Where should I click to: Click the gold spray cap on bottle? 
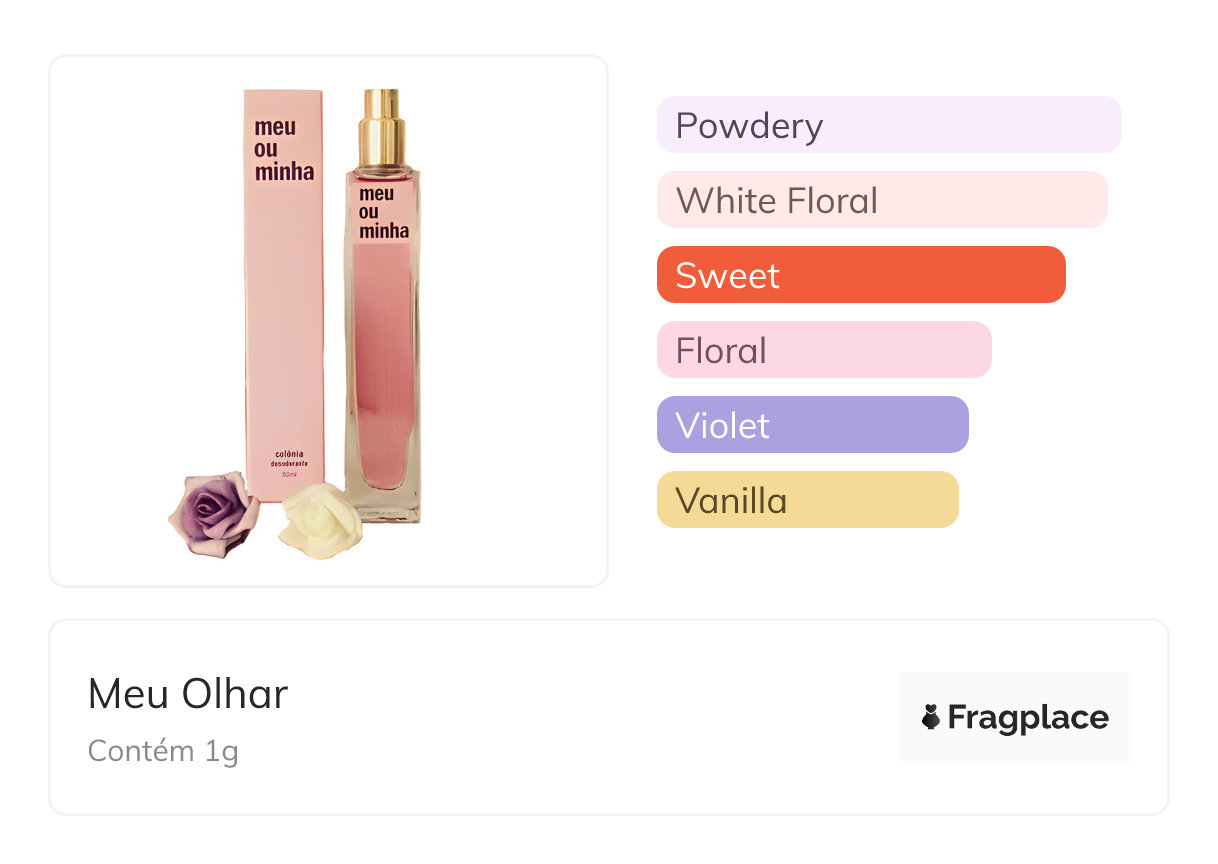point(382,128)
